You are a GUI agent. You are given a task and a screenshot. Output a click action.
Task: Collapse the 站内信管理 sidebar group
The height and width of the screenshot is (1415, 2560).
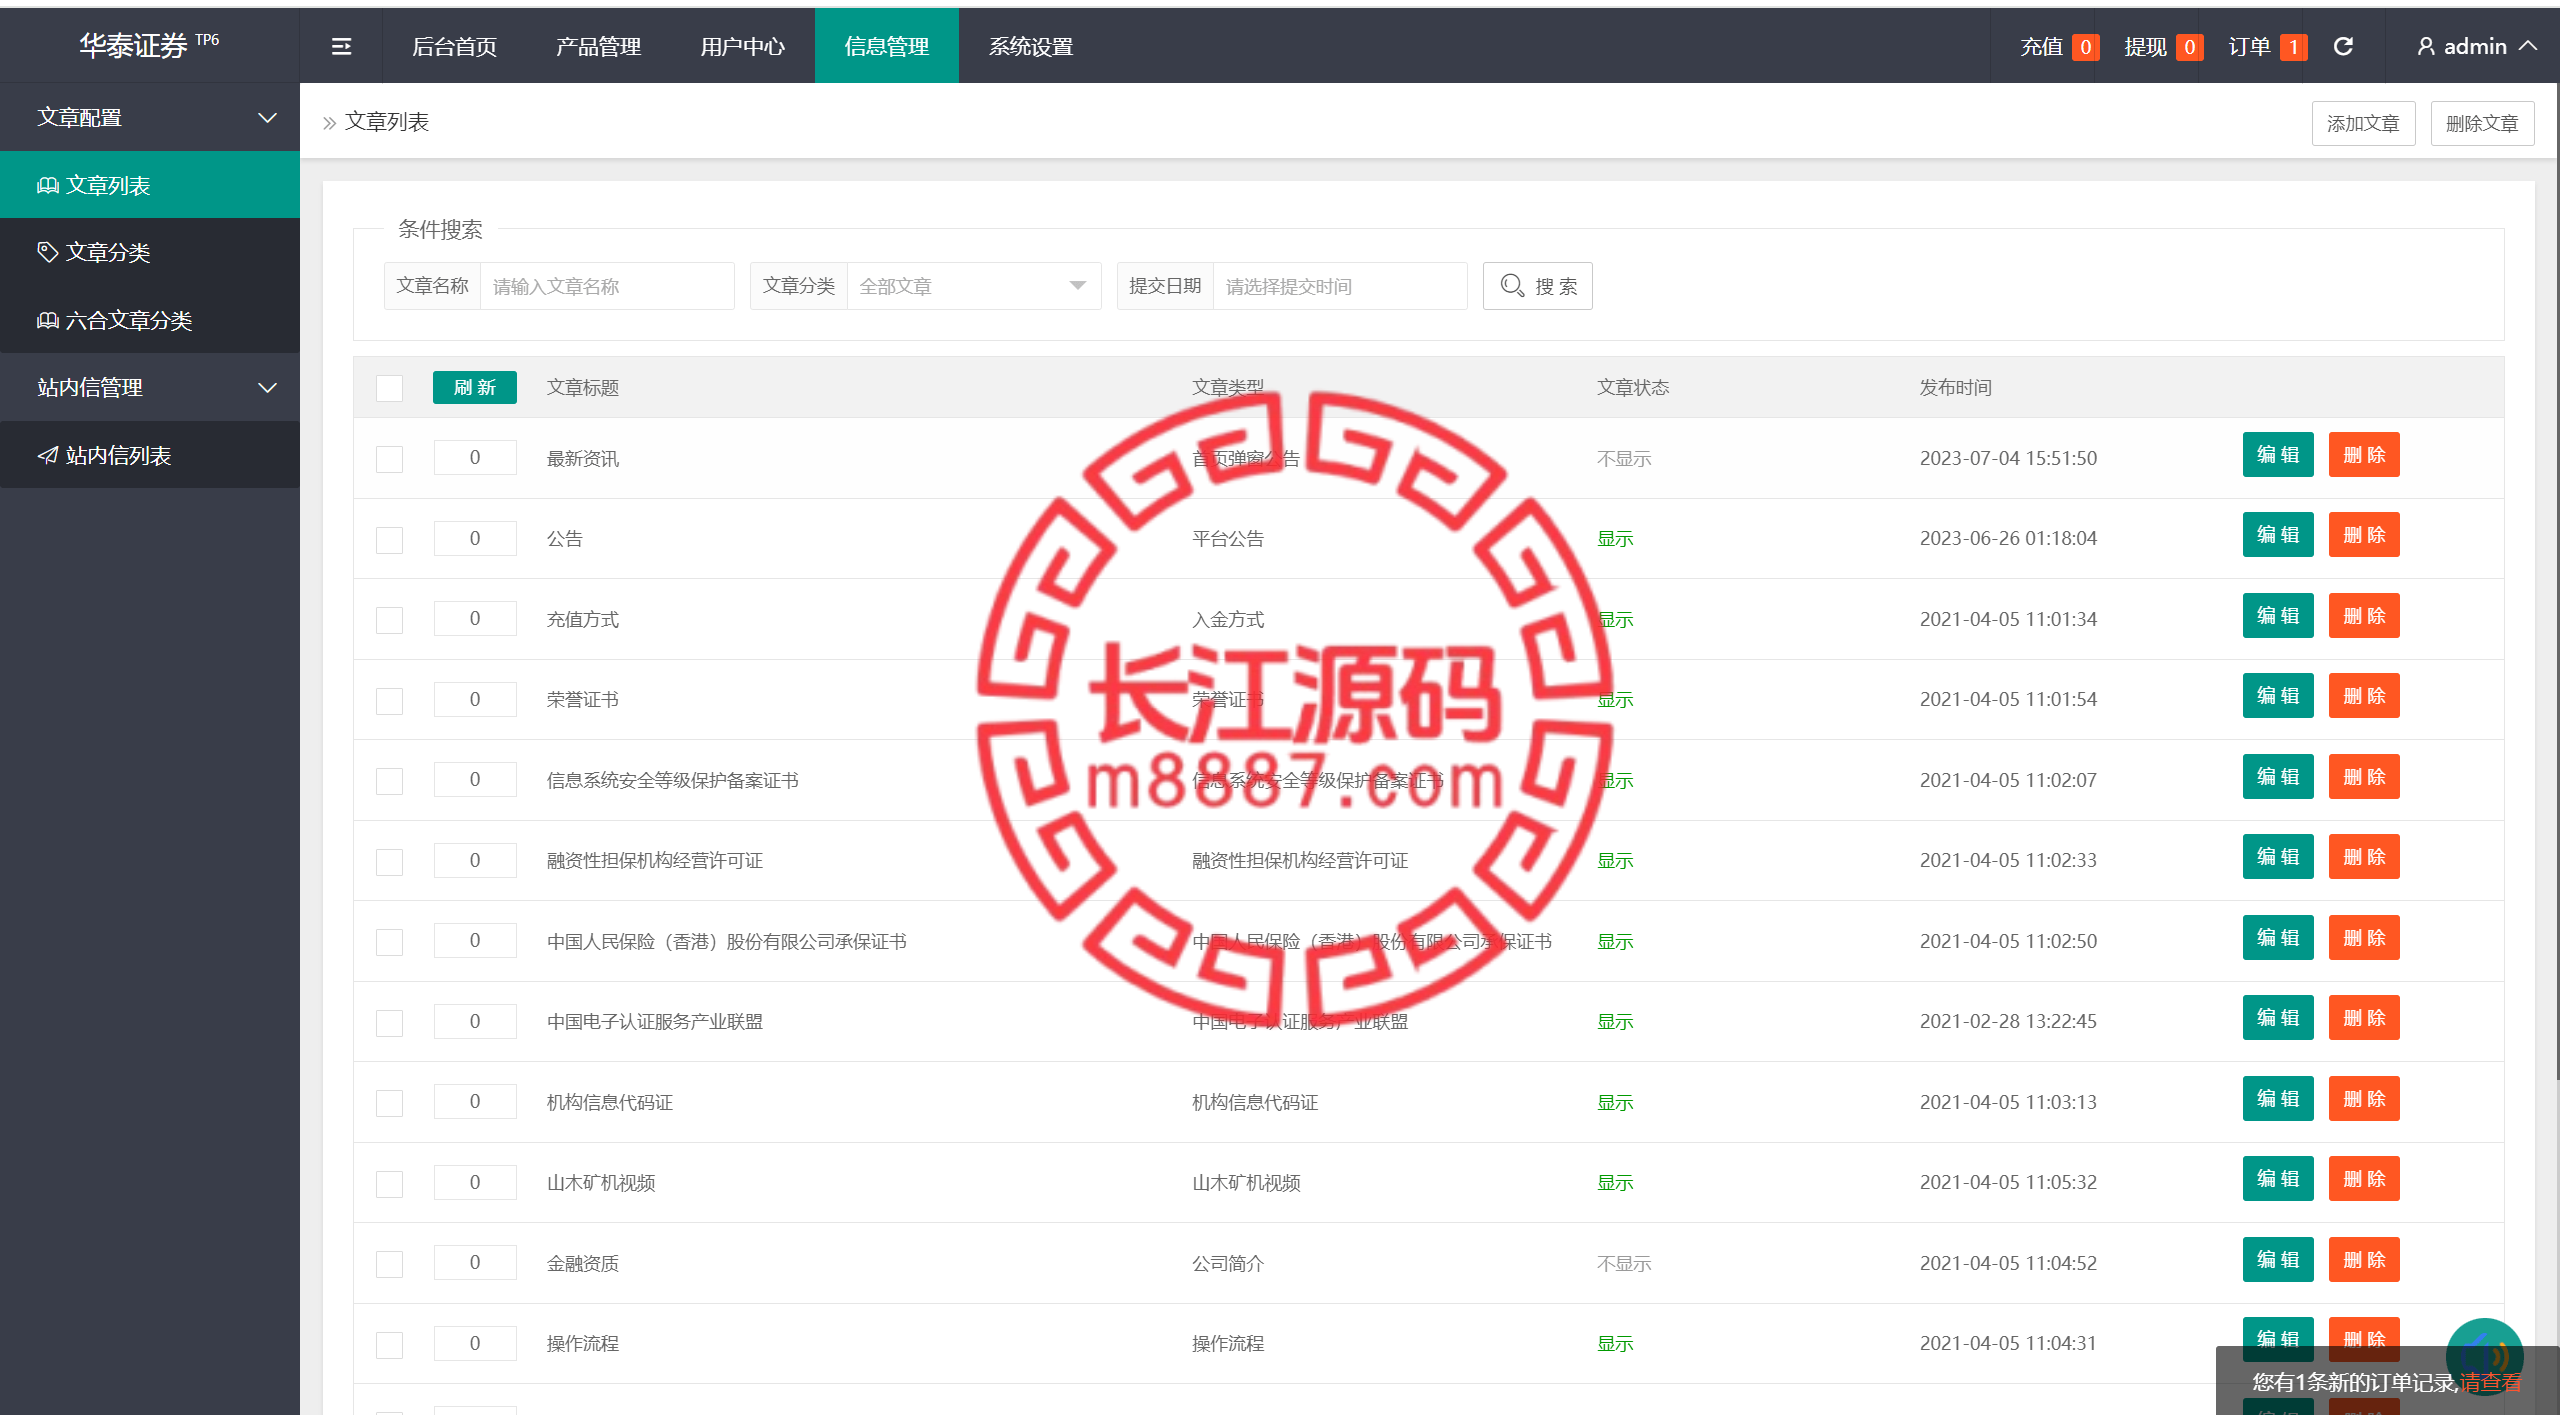pos(150,387)
